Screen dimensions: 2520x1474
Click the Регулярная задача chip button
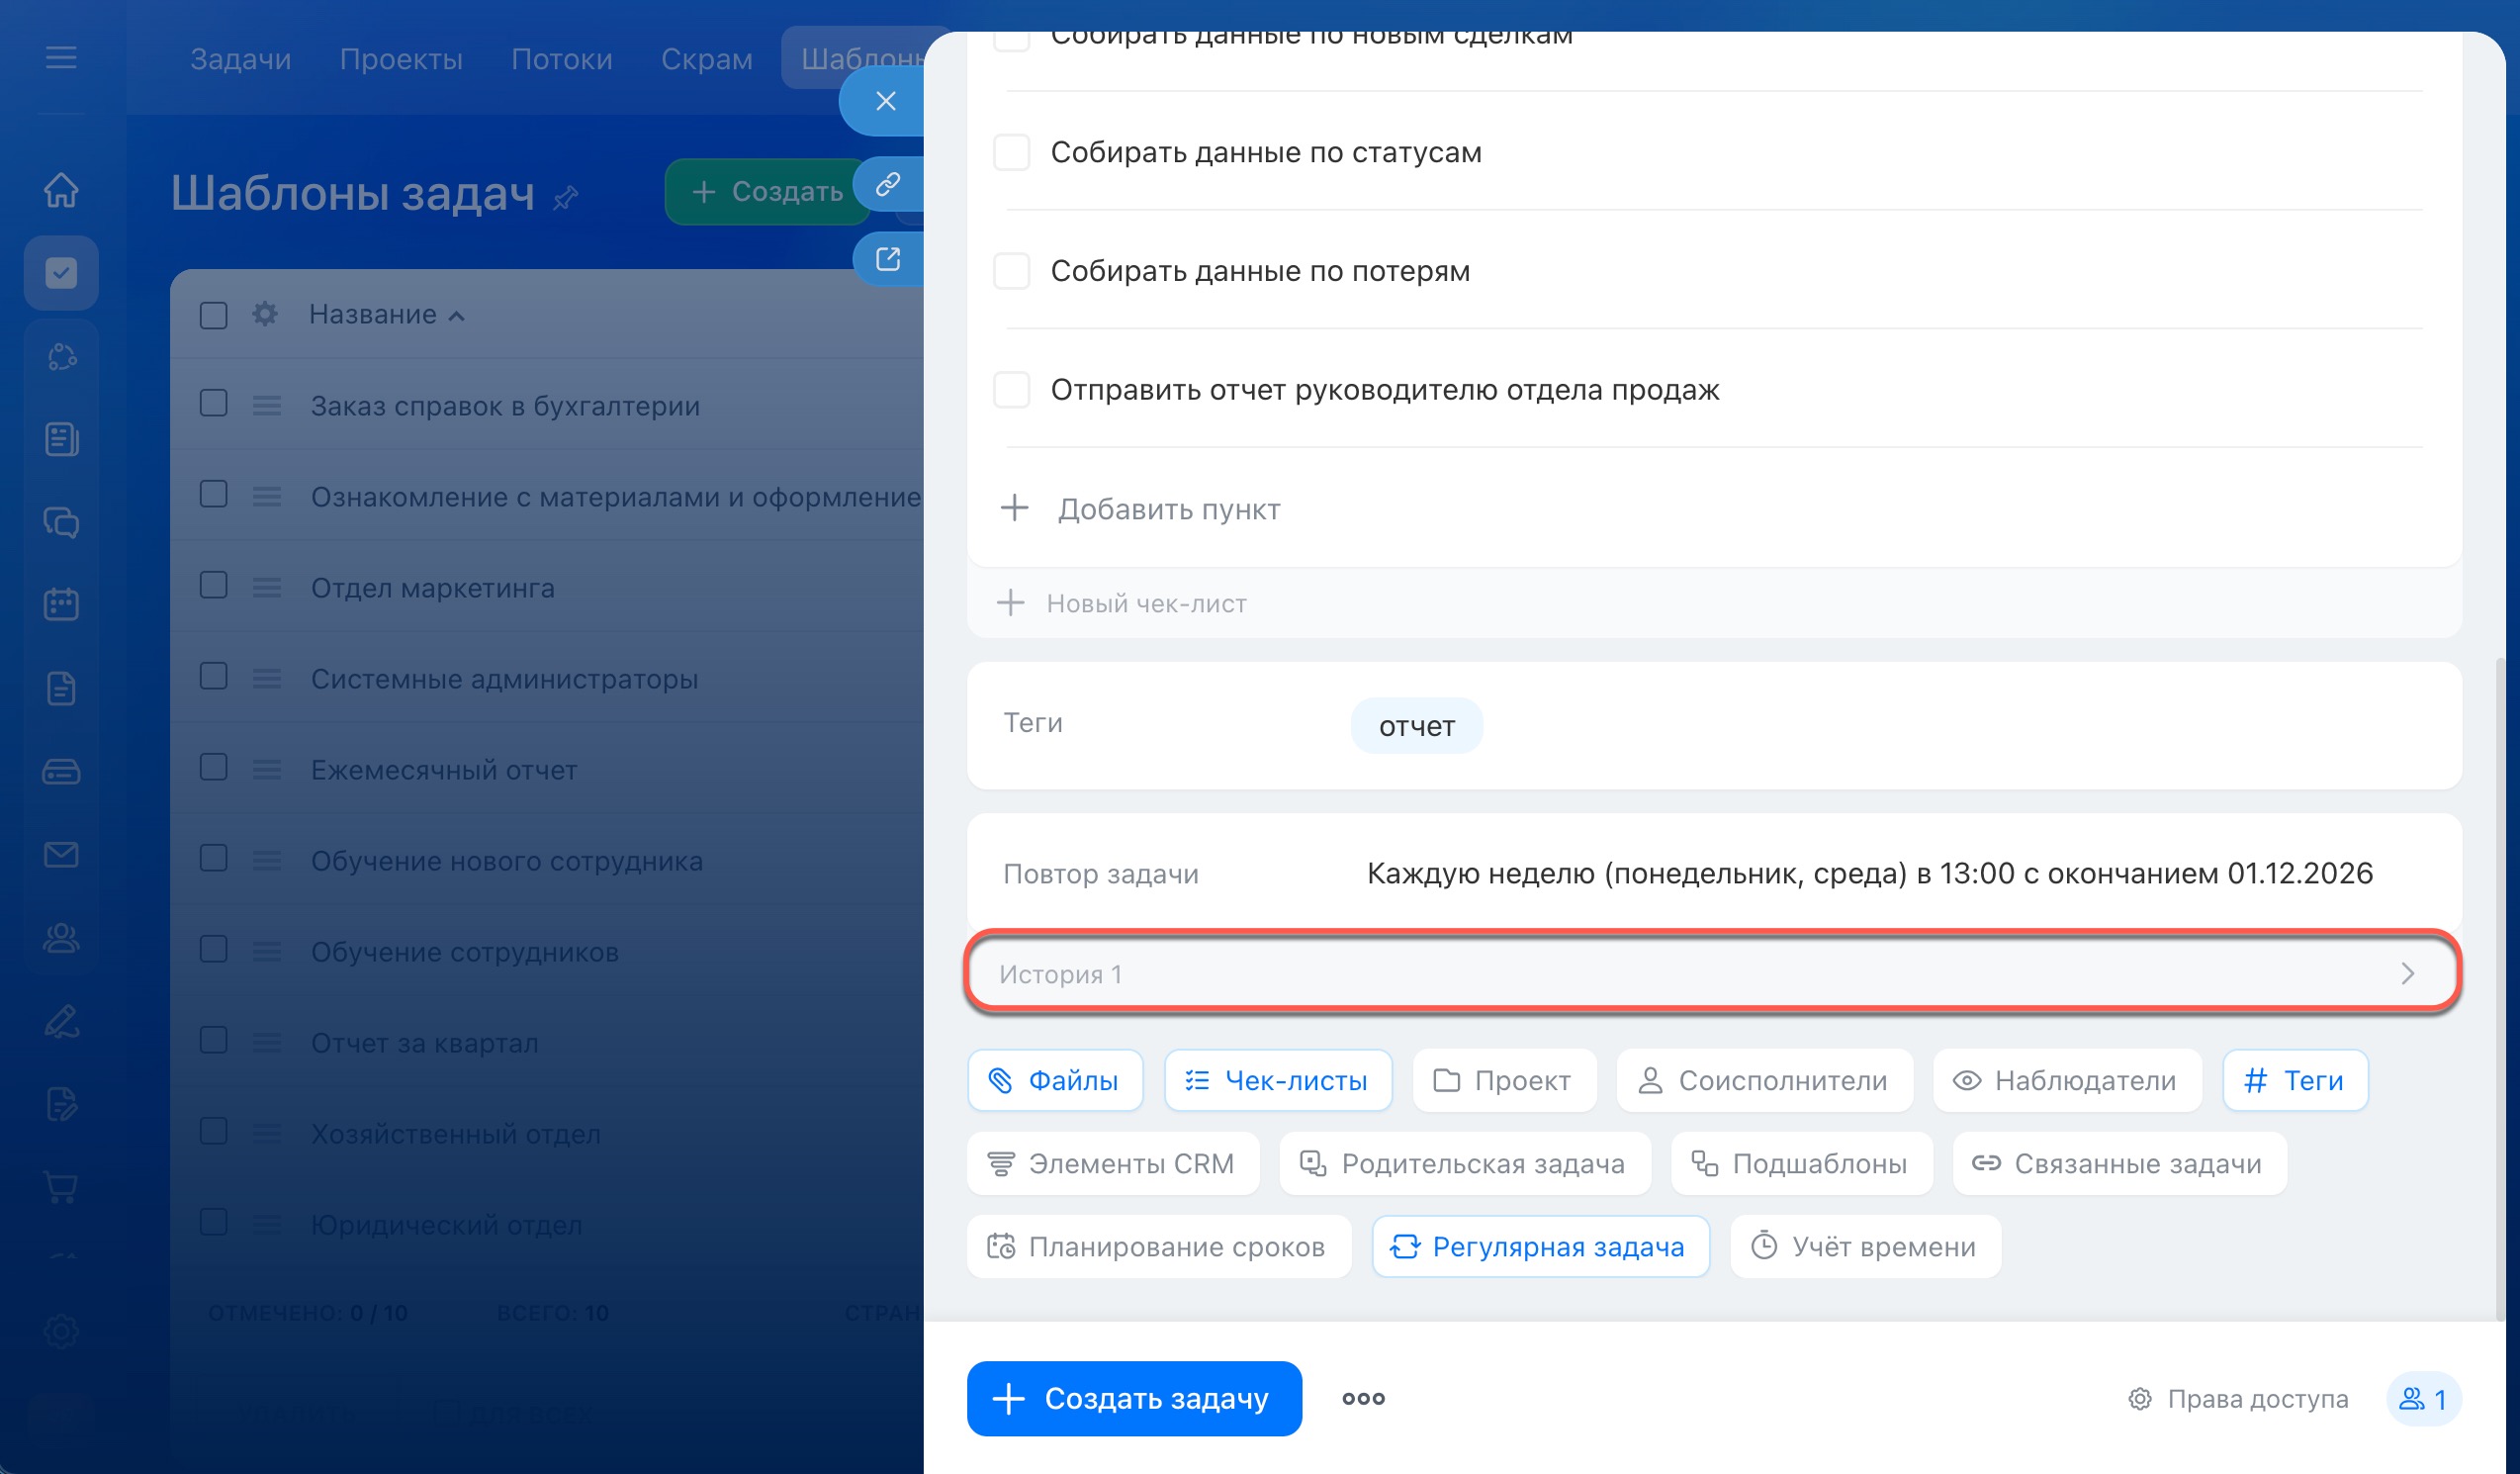[1540, 1247]
